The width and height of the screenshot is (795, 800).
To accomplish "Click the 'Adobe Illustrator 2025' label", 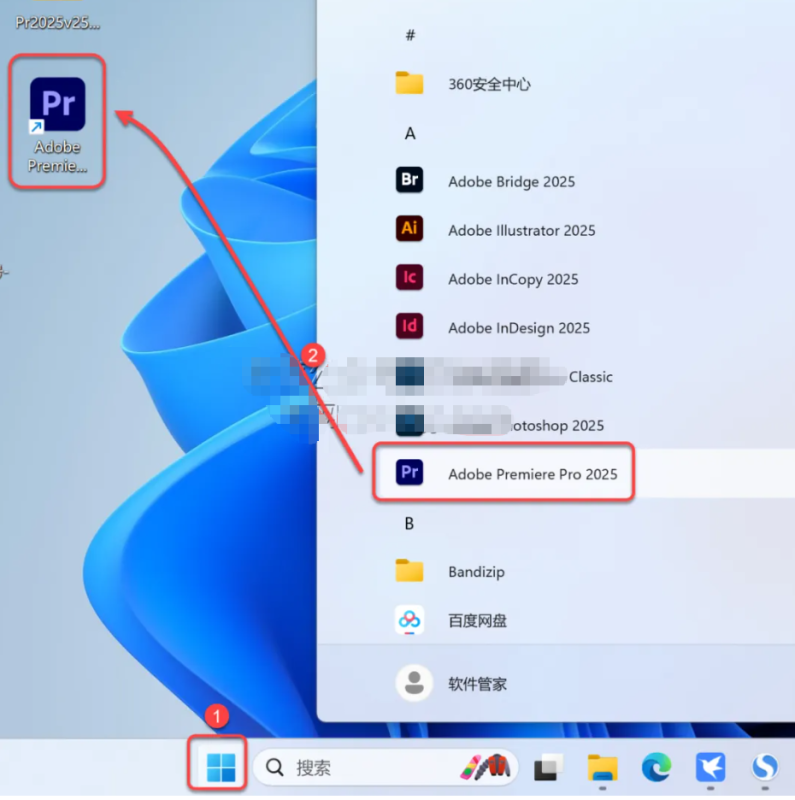I will pyautogui.click(x=521, y=230).
